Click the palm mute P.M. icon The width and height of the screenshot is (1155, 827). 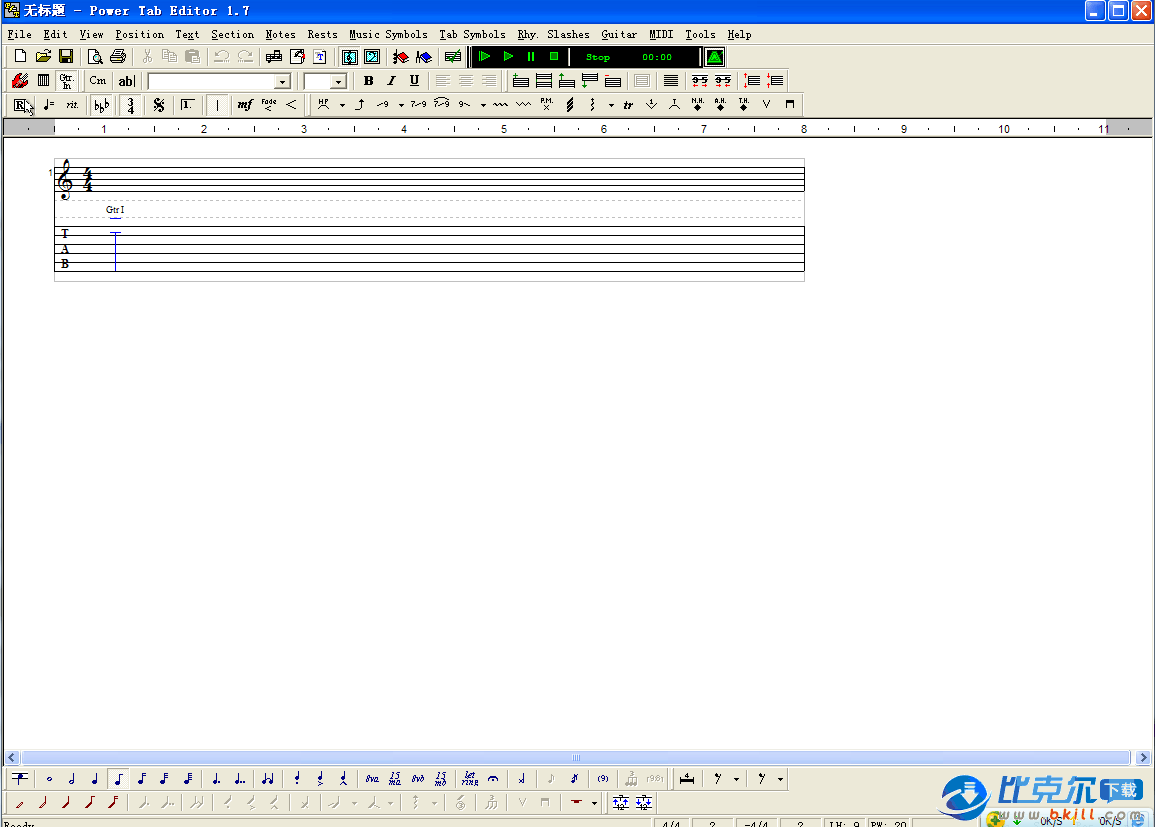pos(546,104)
